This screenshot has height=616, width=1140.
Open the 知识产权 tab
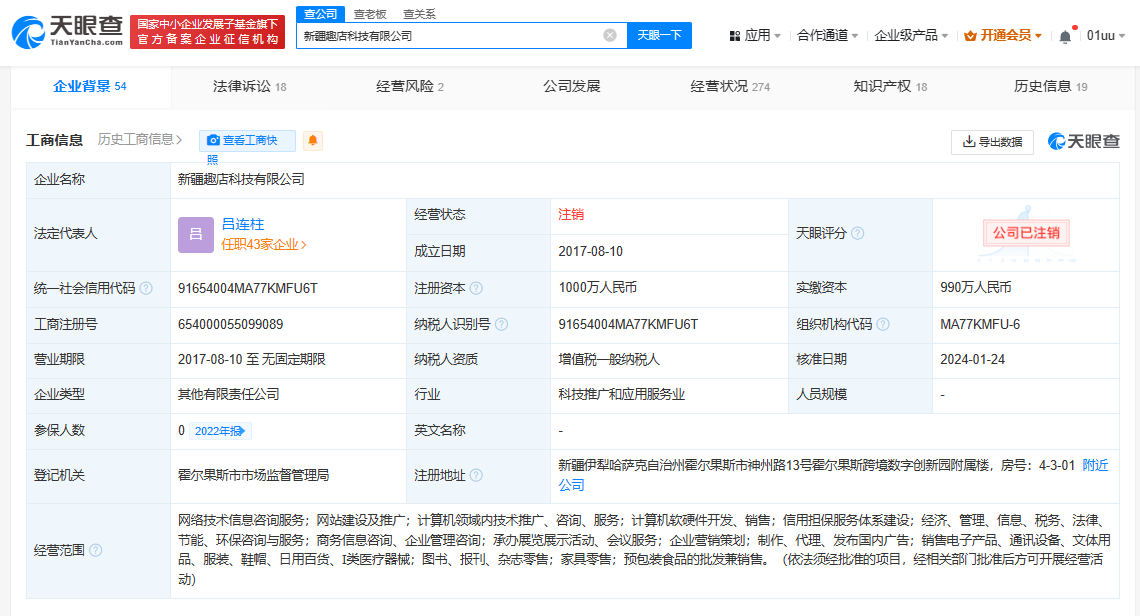pyautogui.click(x=889, y=87)
